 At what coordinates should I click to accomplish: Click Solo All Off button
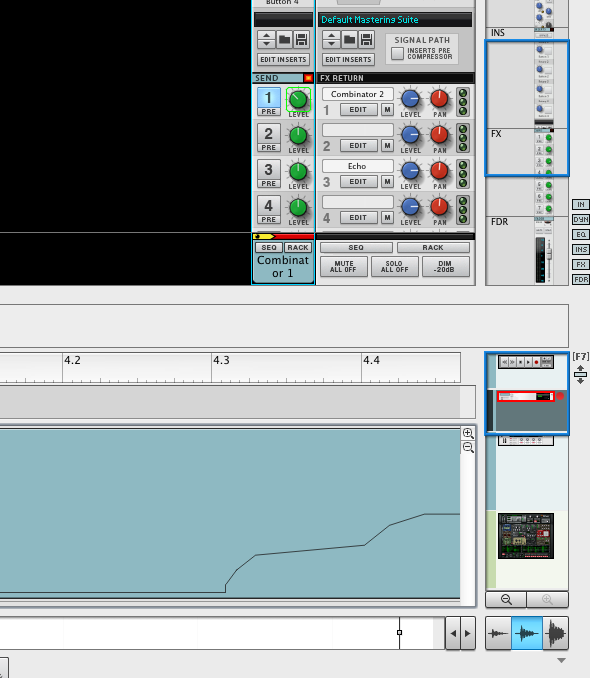pos(394,266)
